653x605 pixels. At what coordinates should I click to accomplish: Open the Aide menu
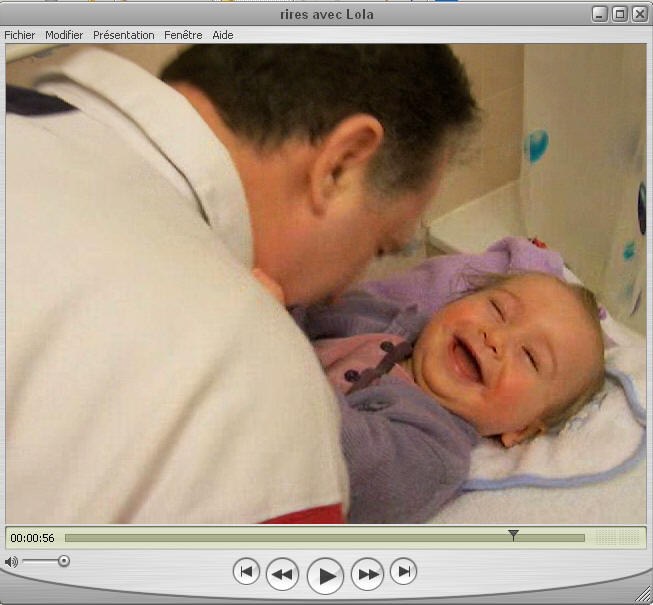[223, 35]
